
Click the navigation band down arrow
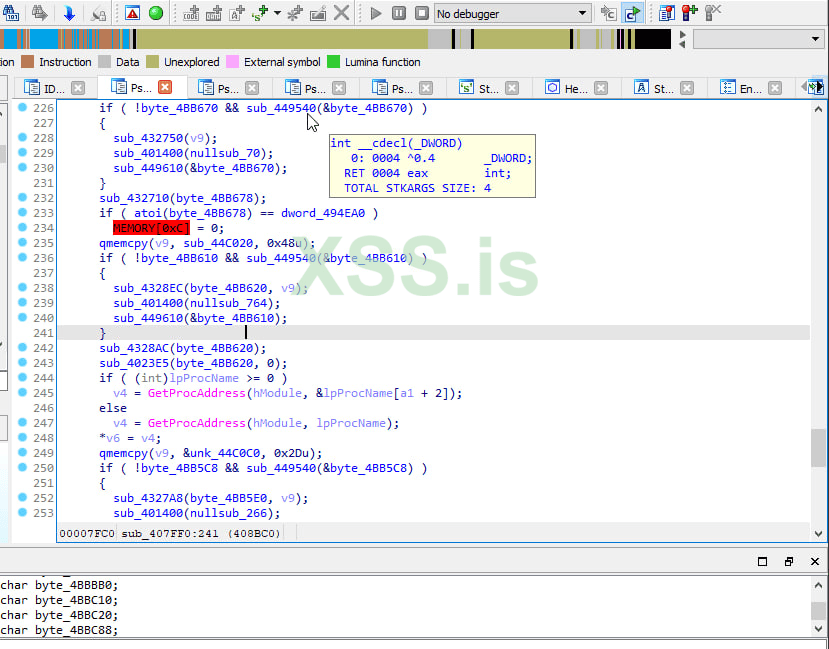pos(683,44)
